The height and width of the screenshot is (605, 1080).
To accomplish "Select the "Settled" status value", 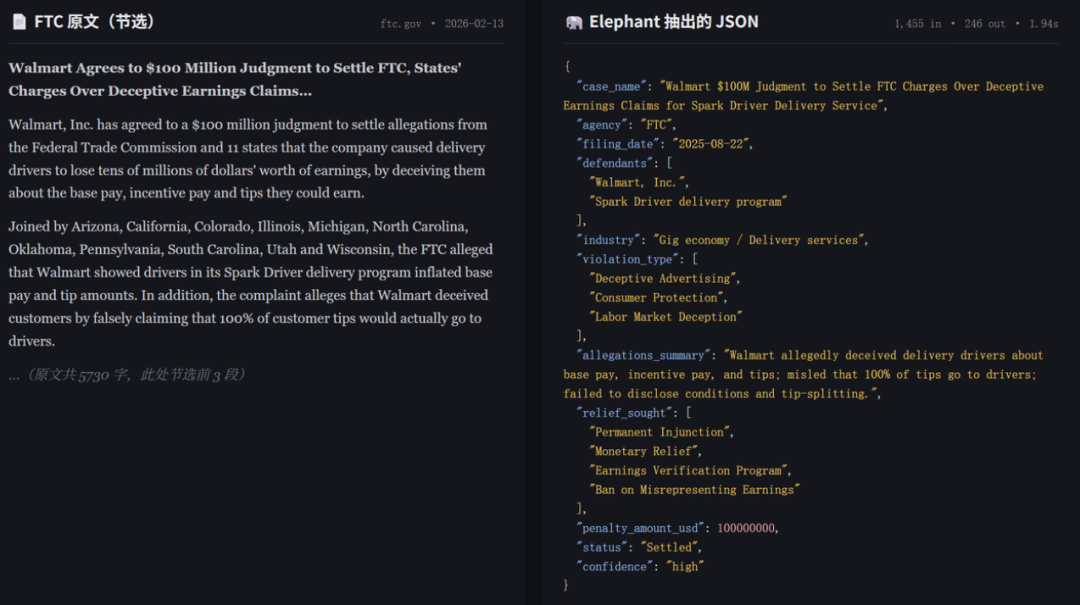I will coord(671,547).
